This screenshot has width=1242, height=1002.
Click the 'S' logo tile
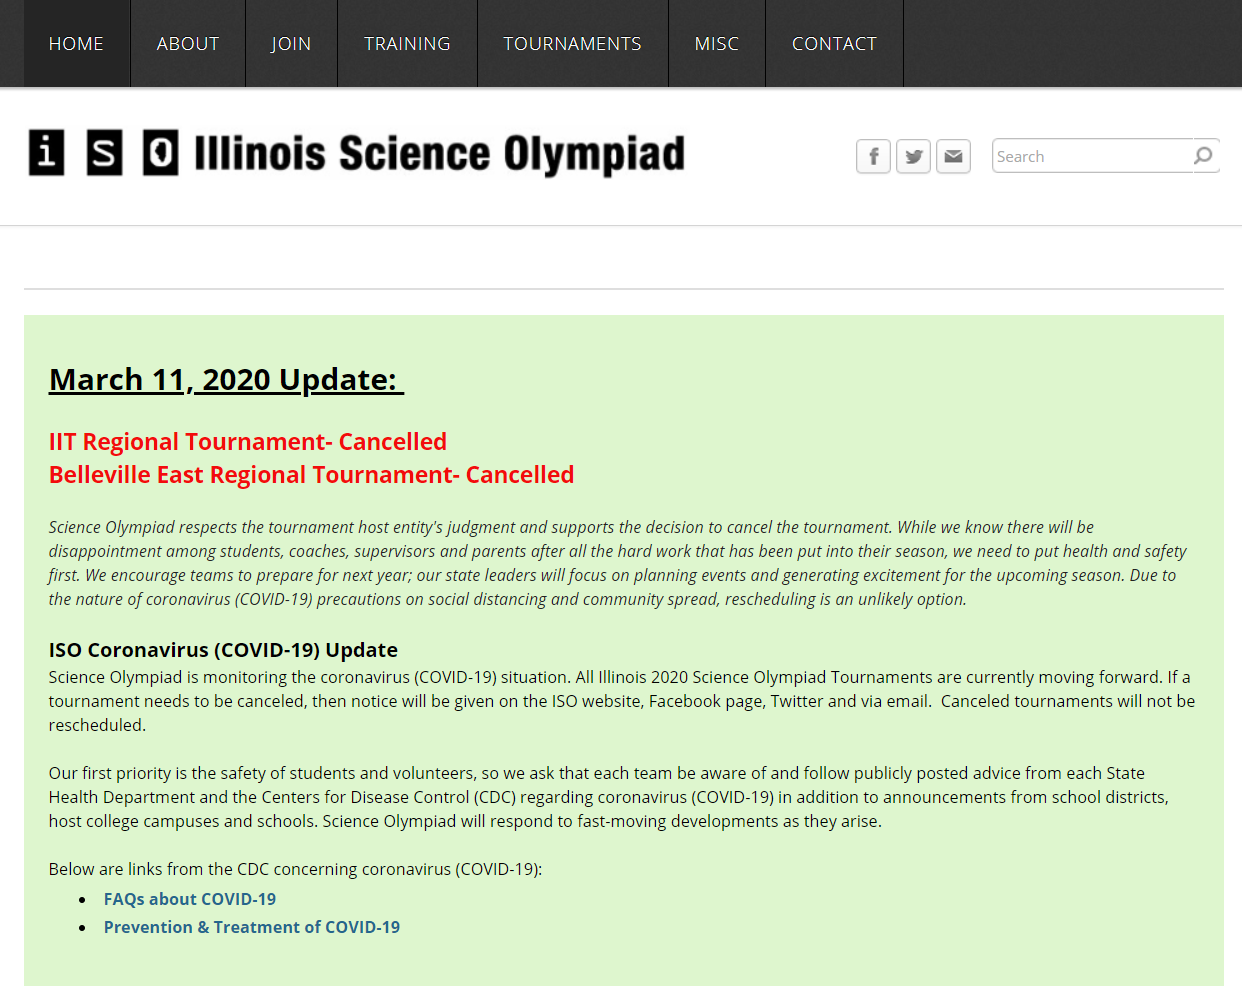(x=104, y=153)
